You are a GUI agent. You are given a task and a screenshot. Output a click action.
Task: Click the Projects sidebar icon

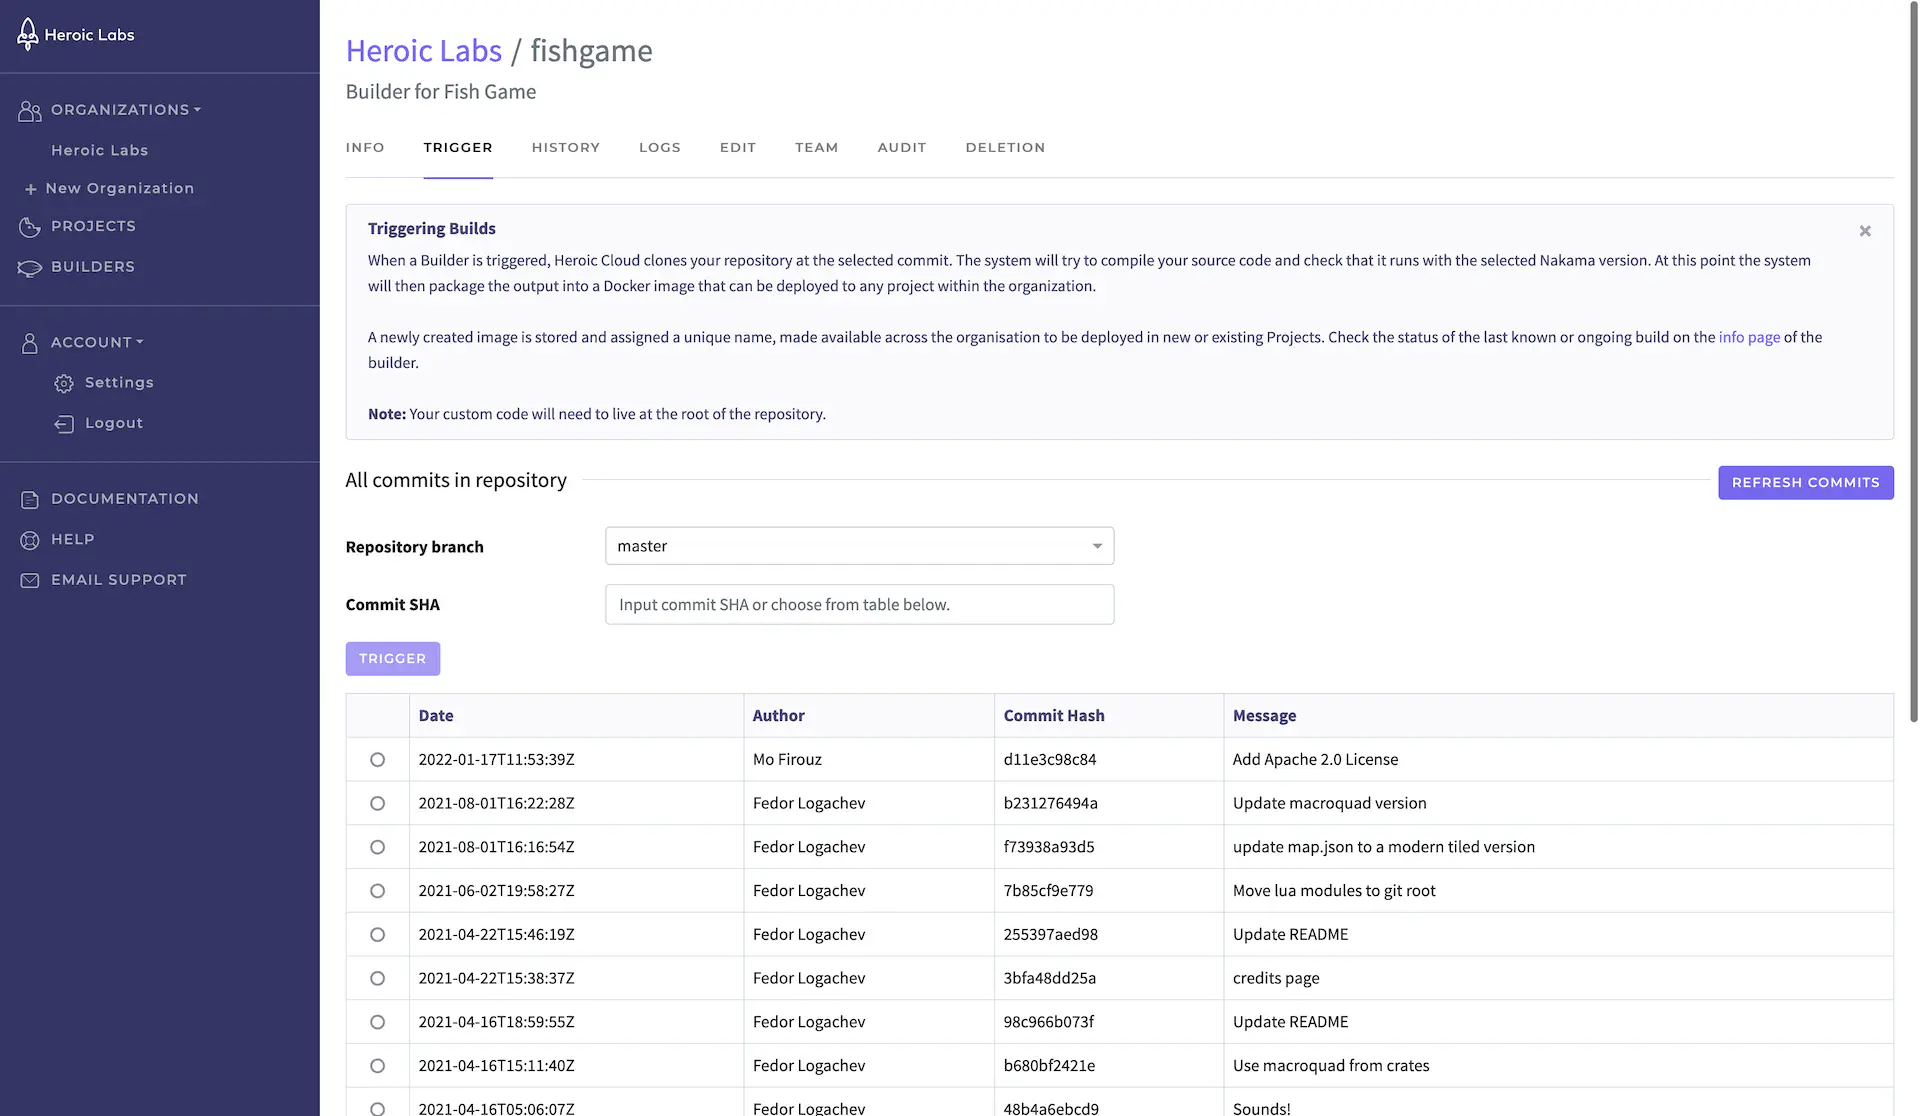click(x=29, y=225)
